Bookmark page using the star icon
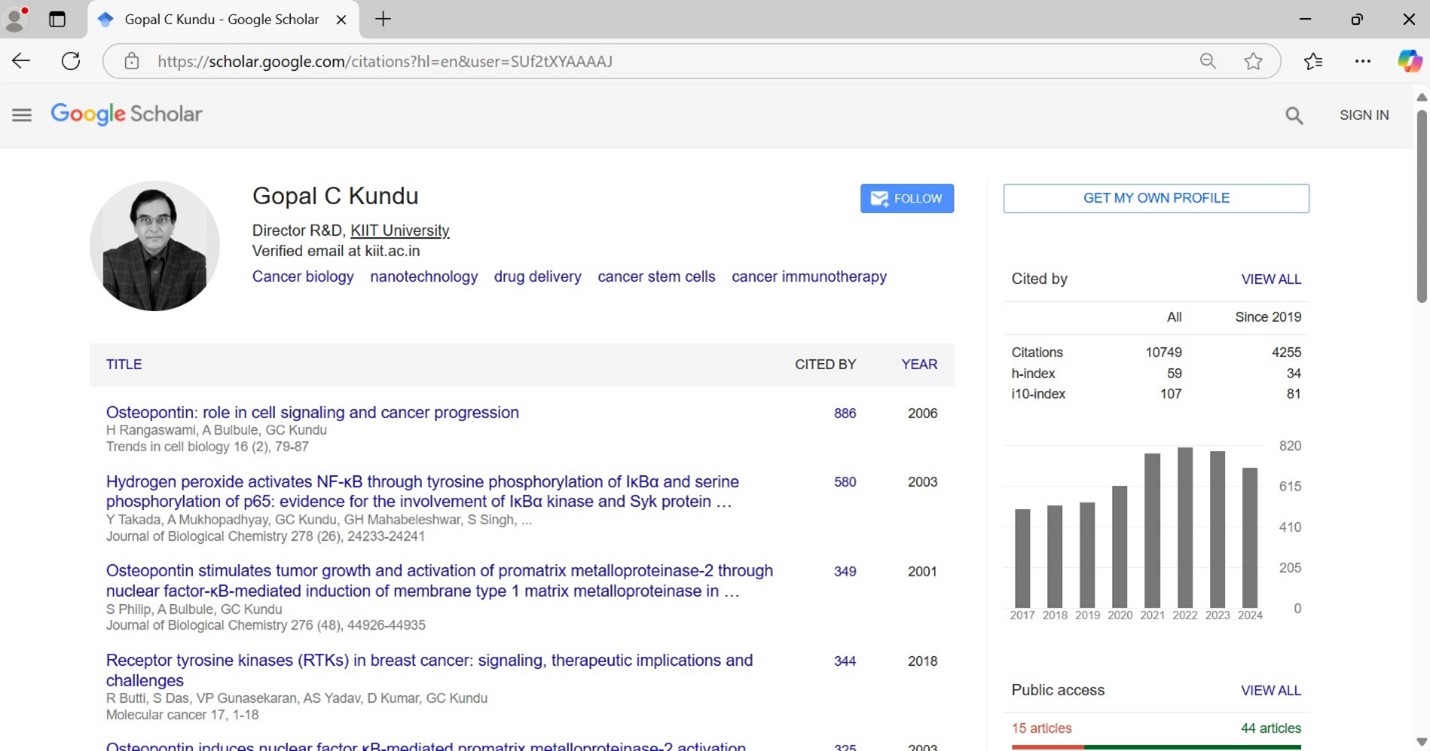Viewport: 1430px width, 751px height. coord(1253,61)
